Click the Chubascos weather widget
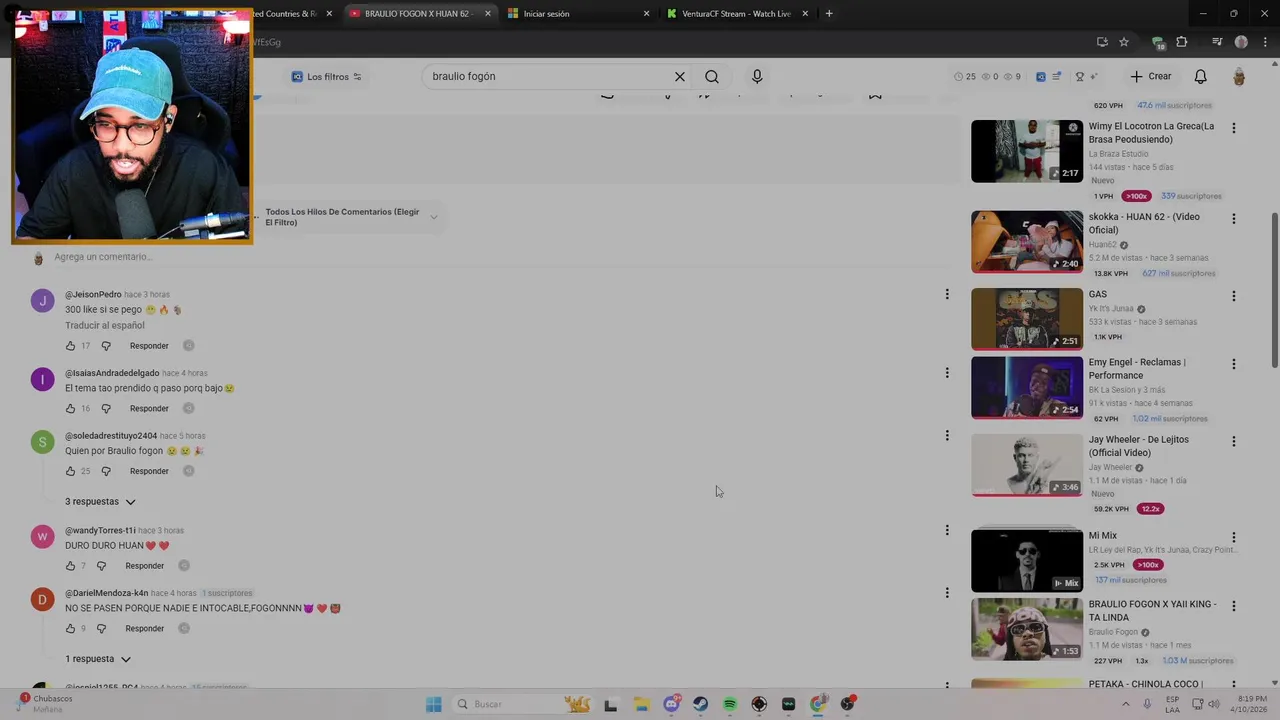1280x720 pixels. point(45,704)
